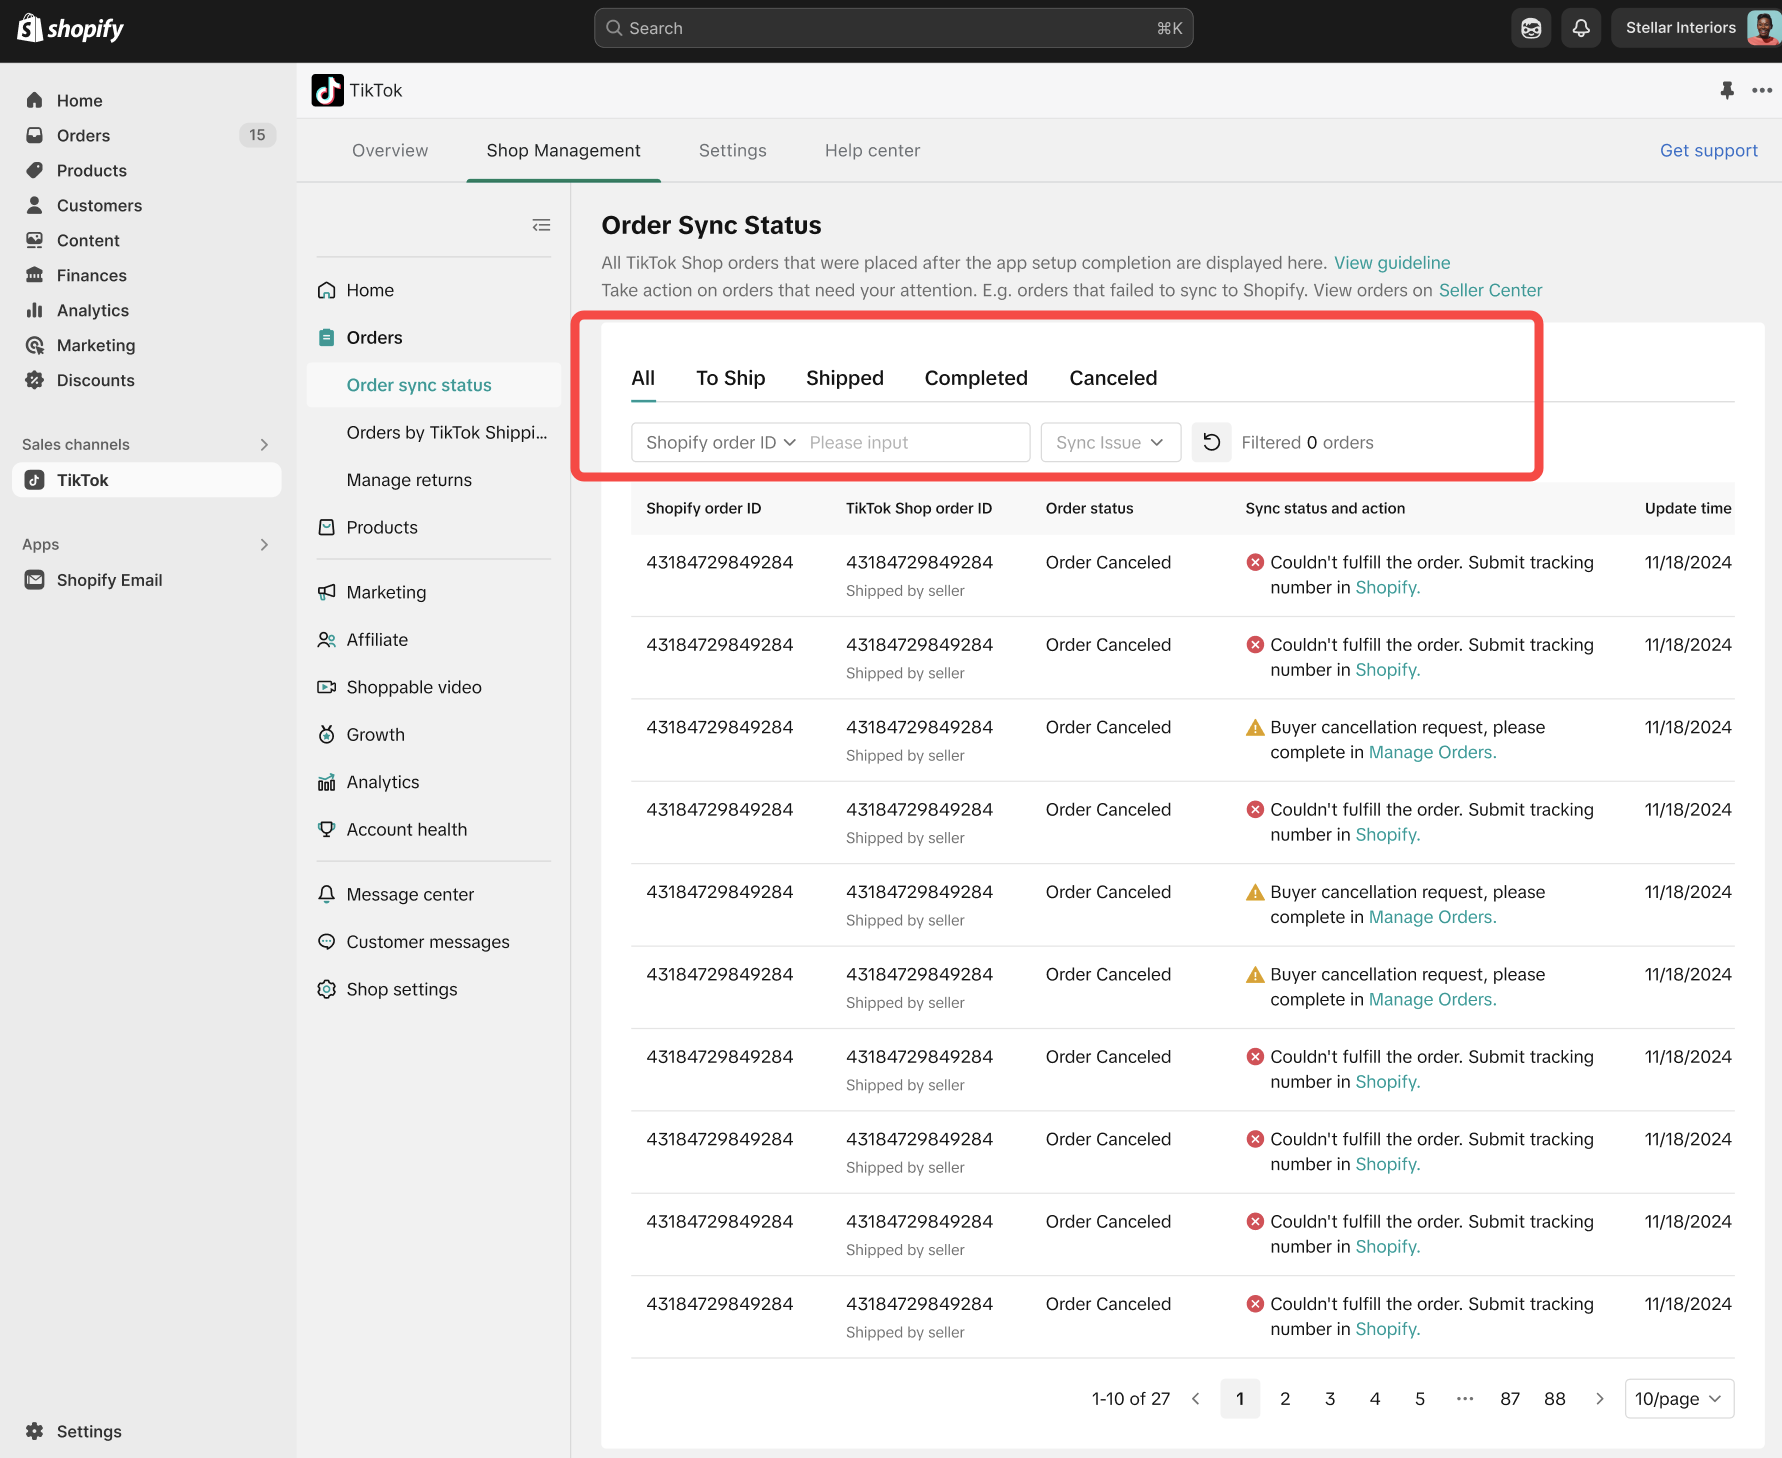Open the Sync Issue dropdown
The width and height of the screenshot is (1782, 1458).
1110,442
